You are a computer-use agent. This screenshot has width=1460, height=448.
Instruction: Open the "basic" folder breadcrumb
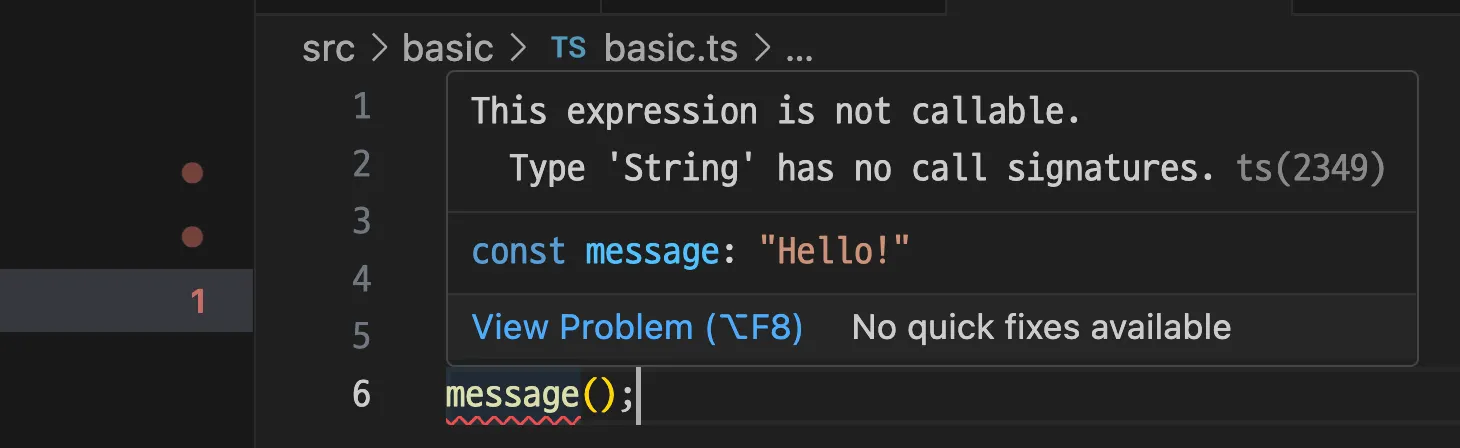coord(448,49)
